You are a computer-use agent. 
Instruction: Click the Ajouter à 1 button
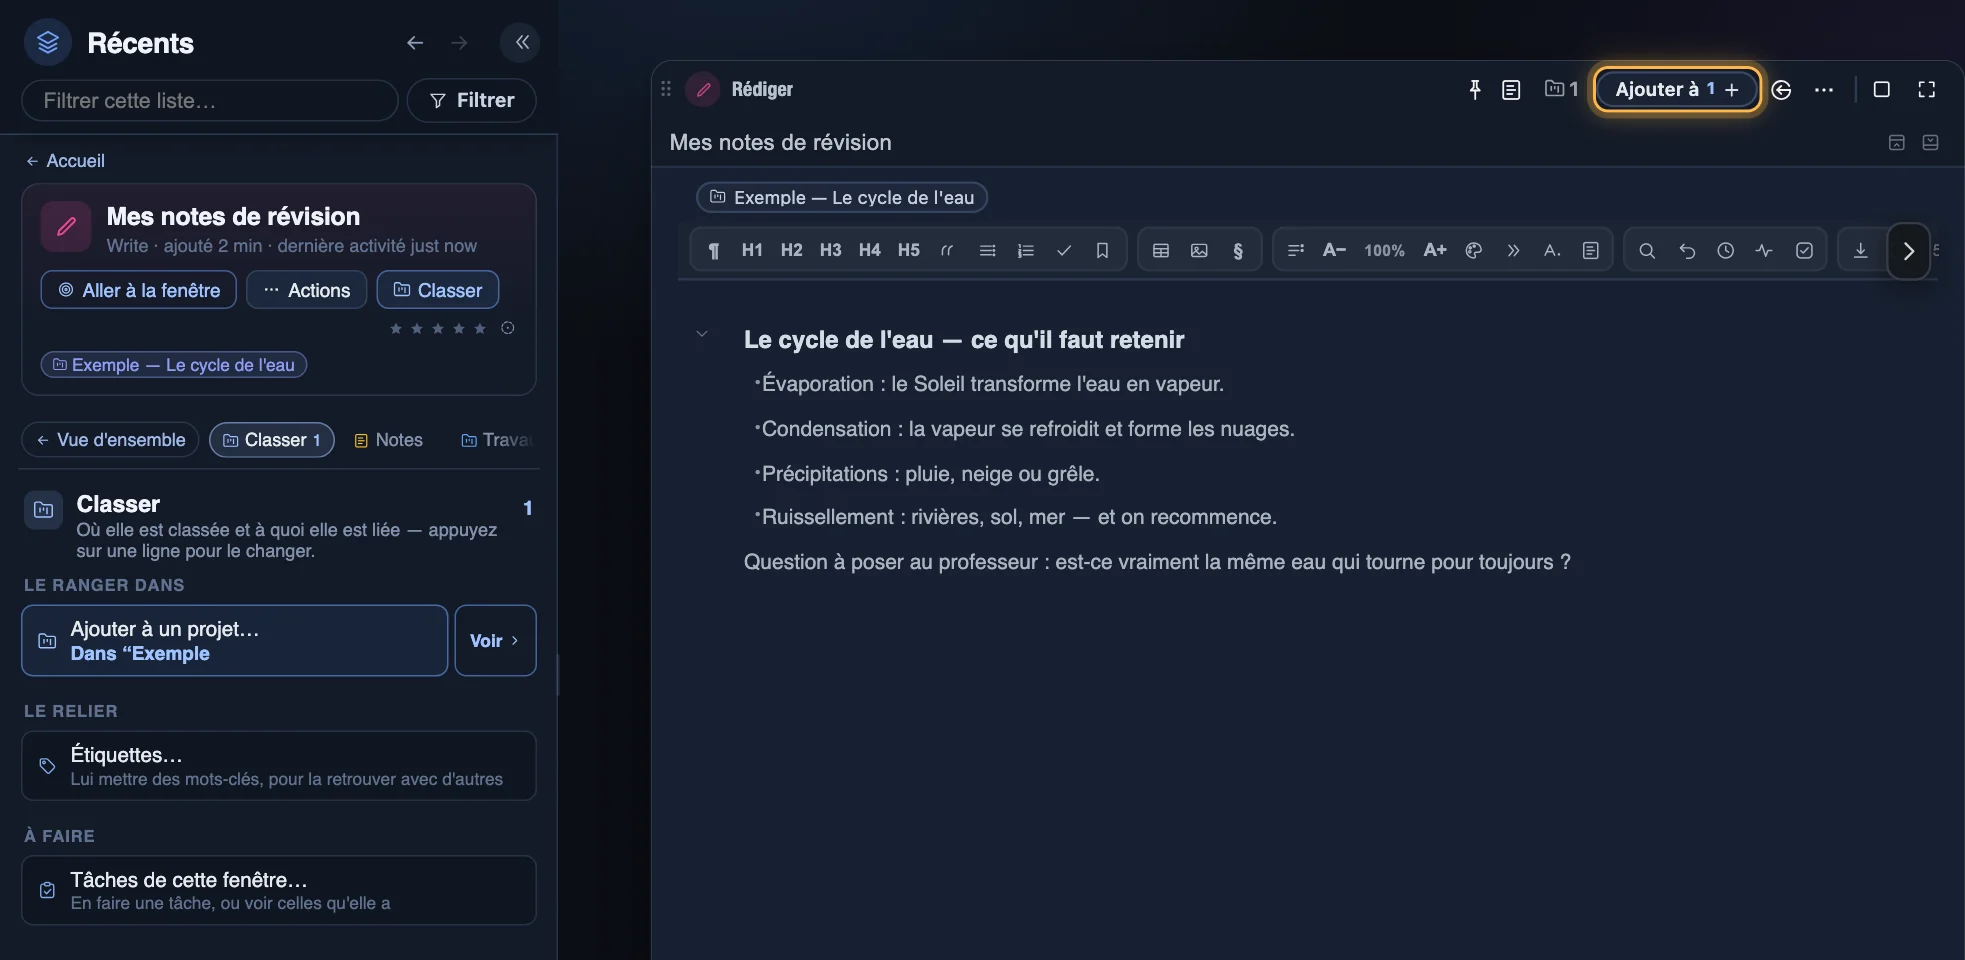click(1677, 90)
